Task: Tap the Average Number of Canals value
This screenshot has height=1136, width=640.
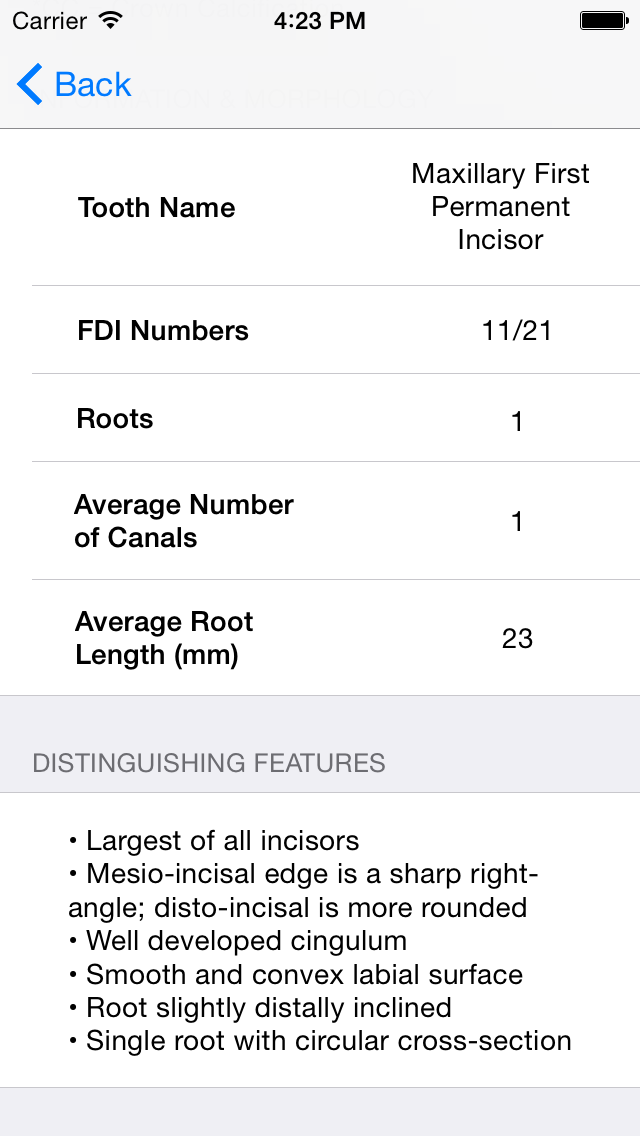Action: pyautogui.click(x=517, y=521)
